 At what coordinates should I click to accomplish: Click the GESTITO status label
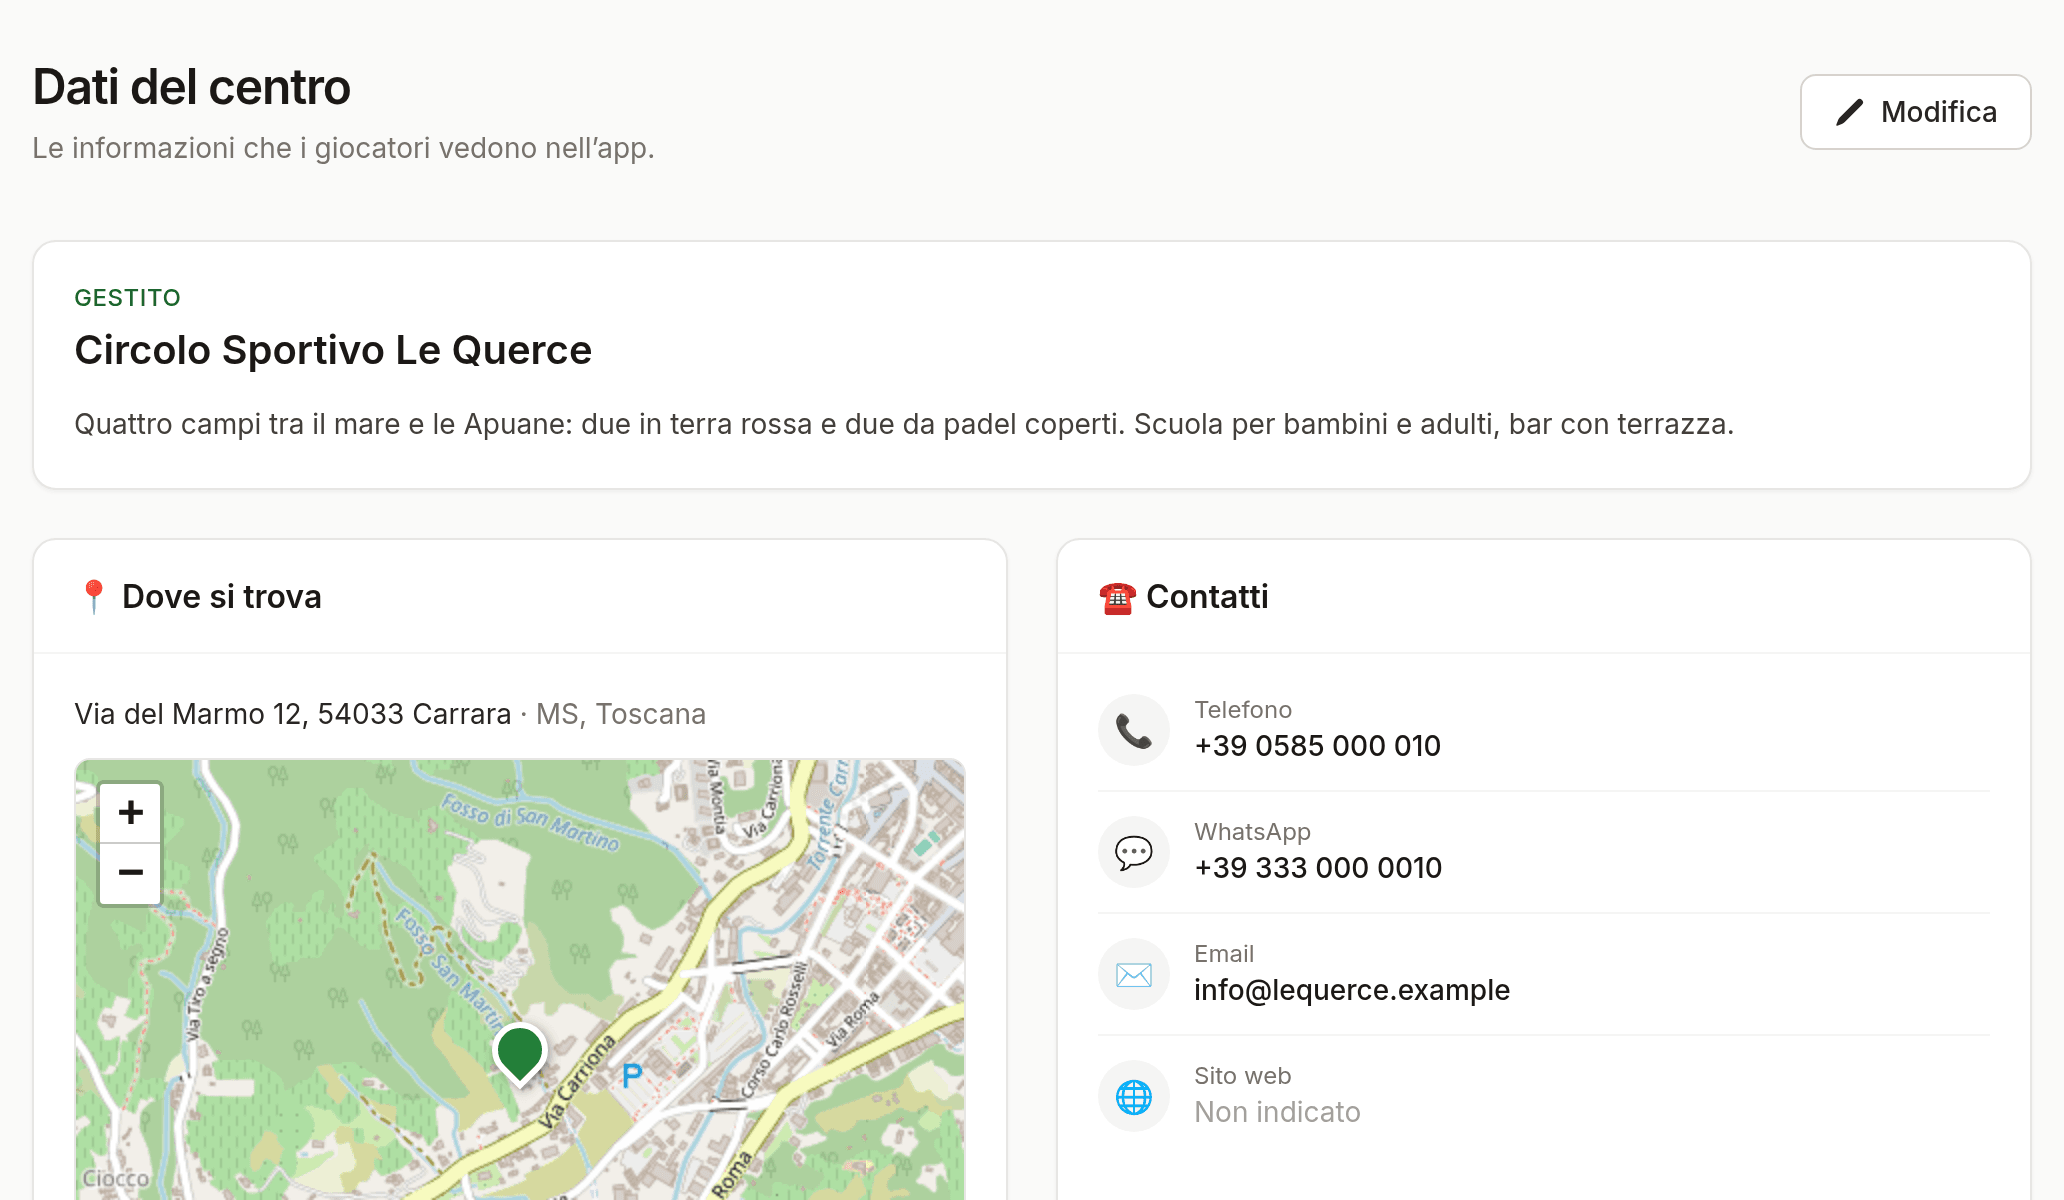point(128,298)
